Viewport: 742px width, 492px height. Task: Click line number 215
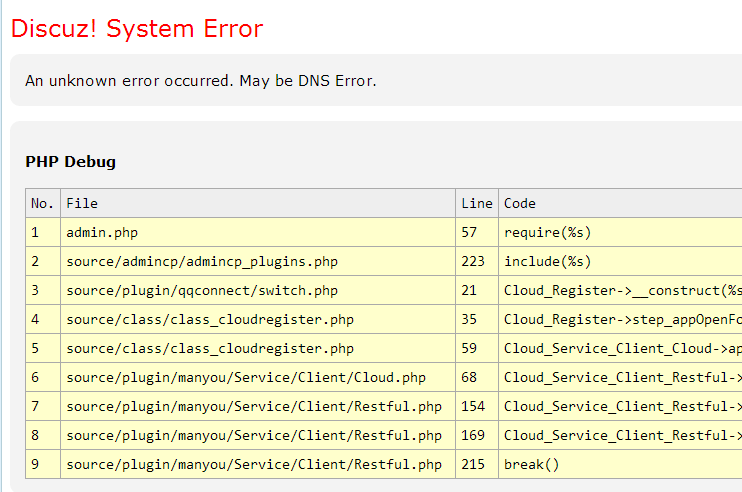click(477, 464)
